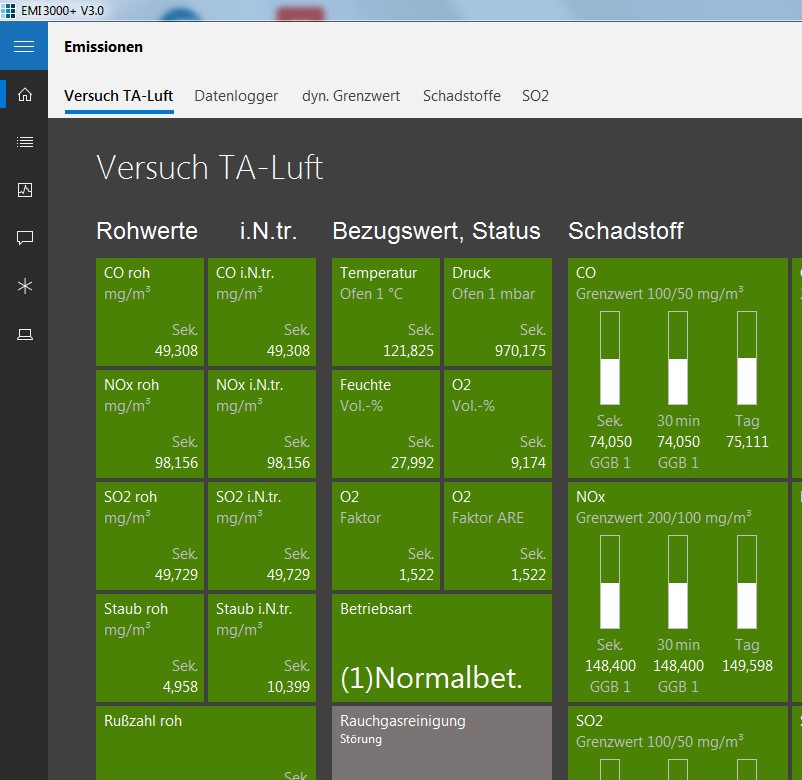Select the NOx roh tile

150,424
